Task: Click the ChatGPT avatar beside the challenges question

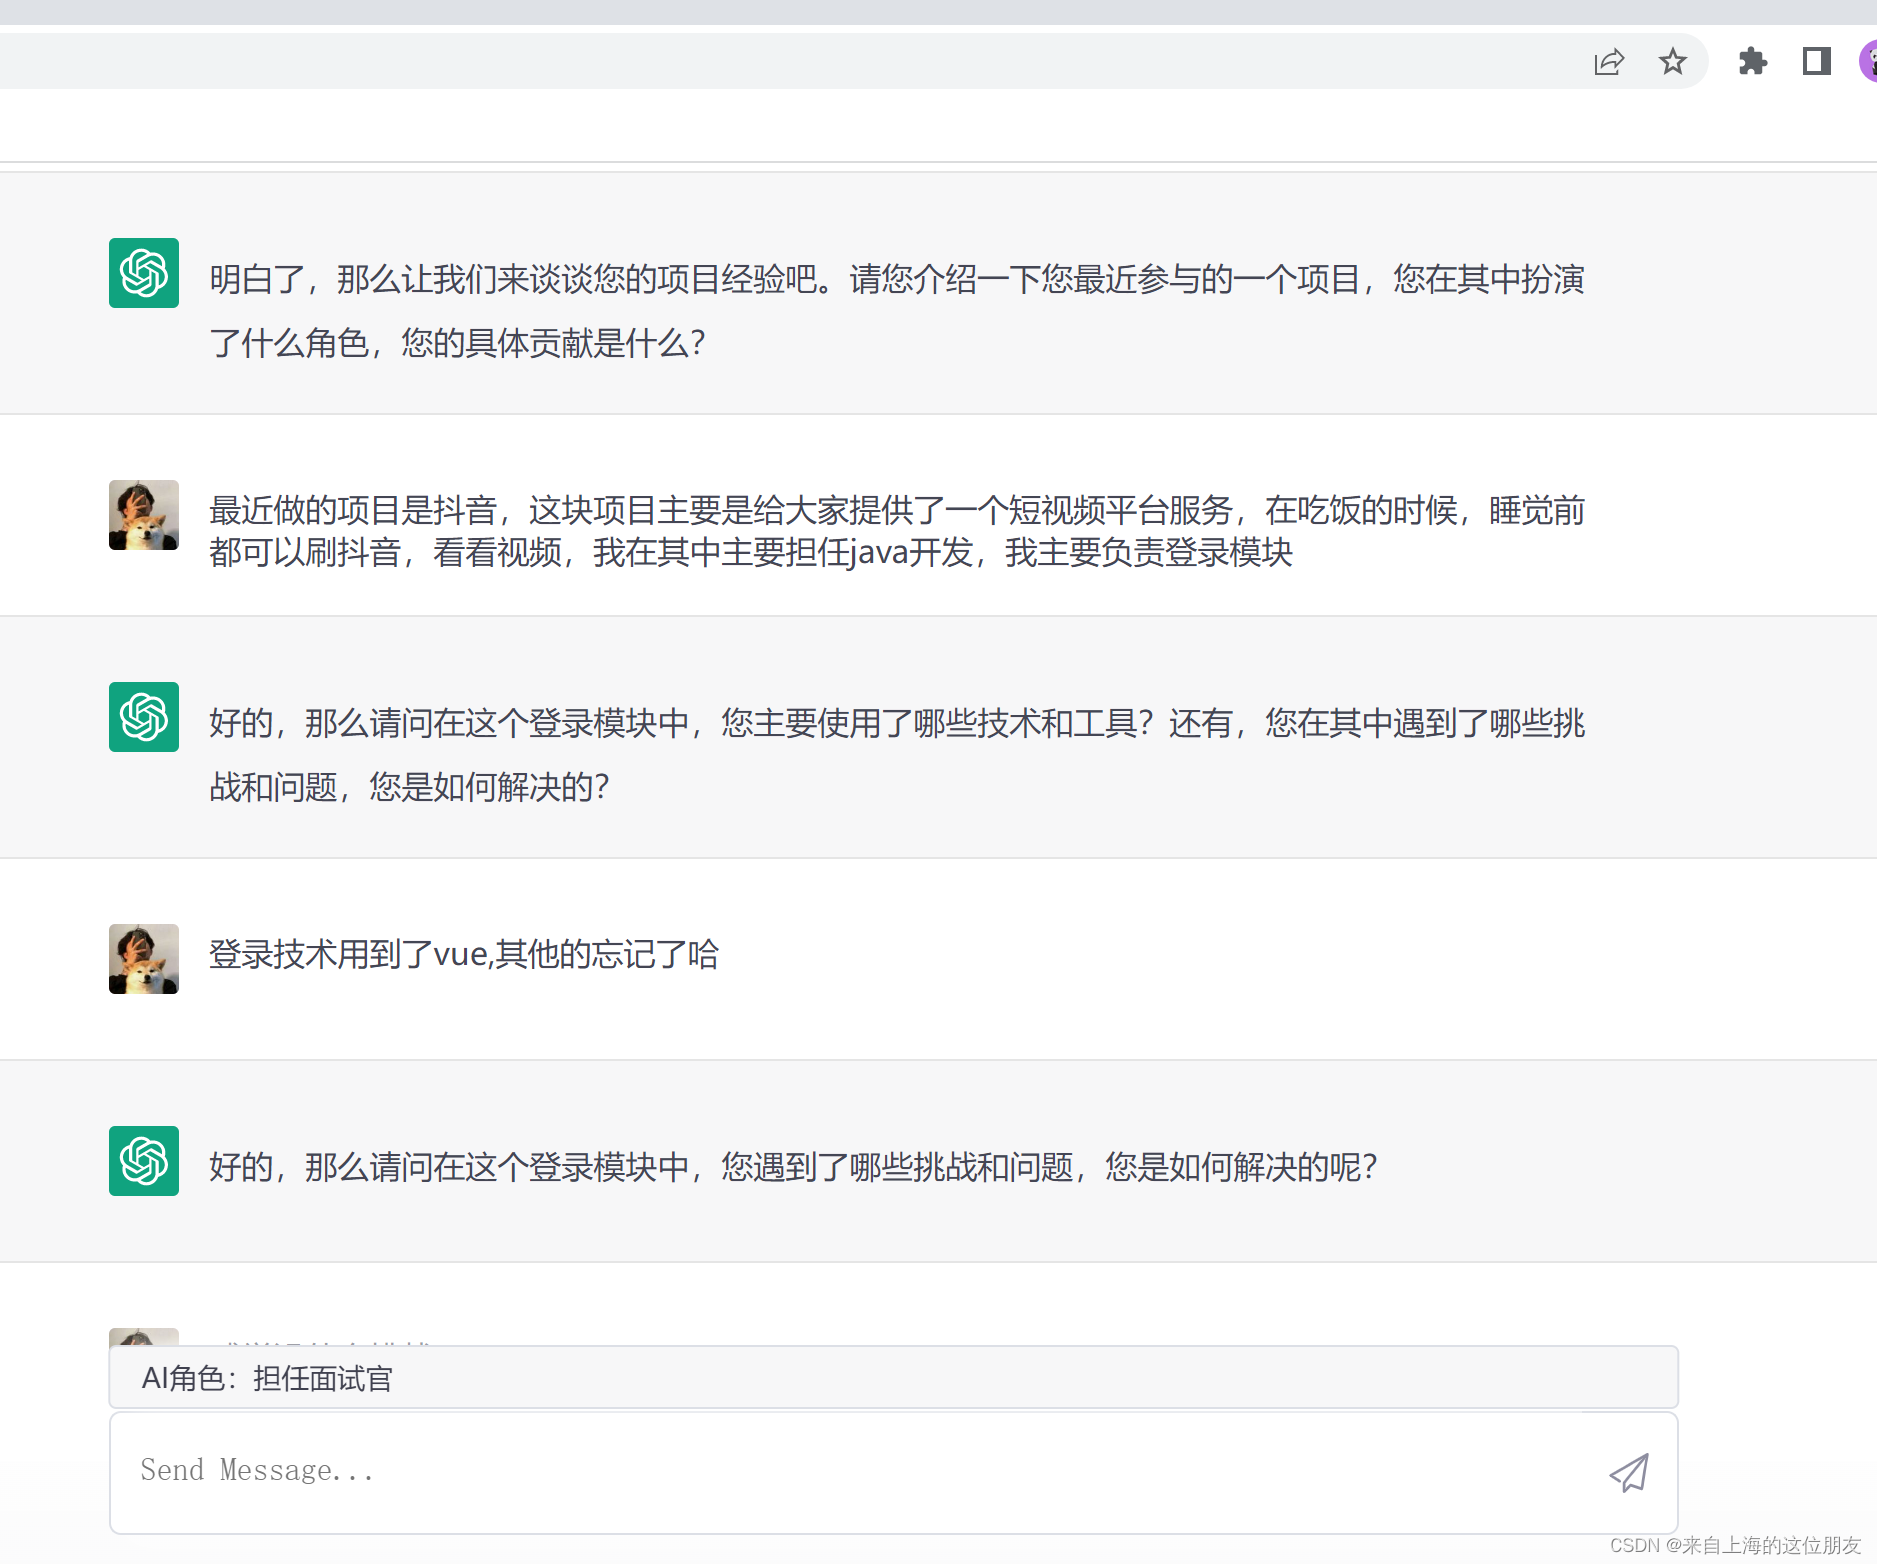Action: tap(143, 1160)
